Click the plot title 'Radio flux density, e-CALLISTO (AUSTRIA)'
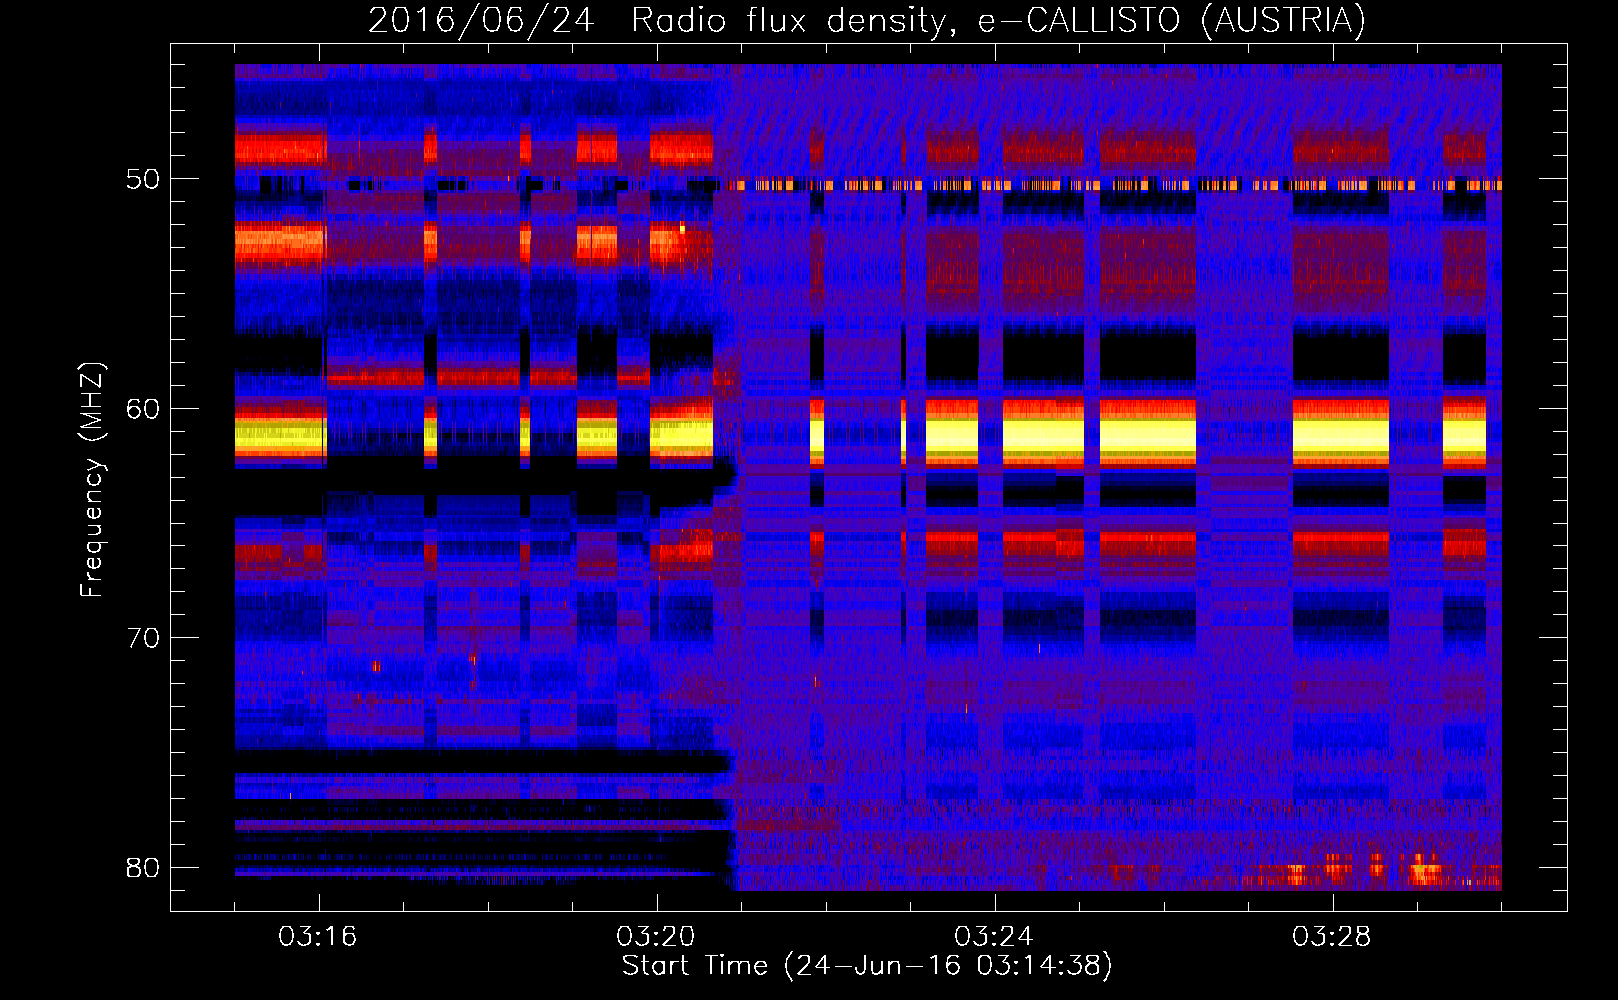This screenshot has height=1000, width=1618. (998, 21)
